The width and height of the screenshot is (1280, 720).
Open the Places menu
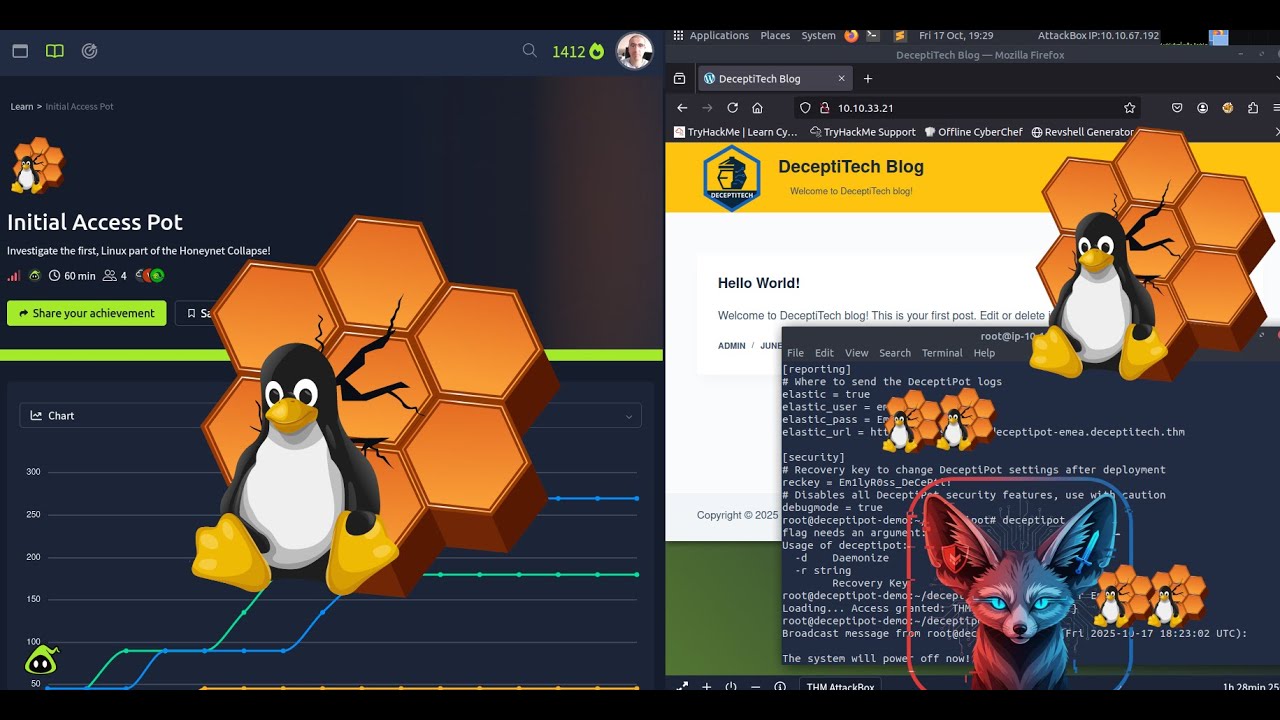tap(775, 35)
